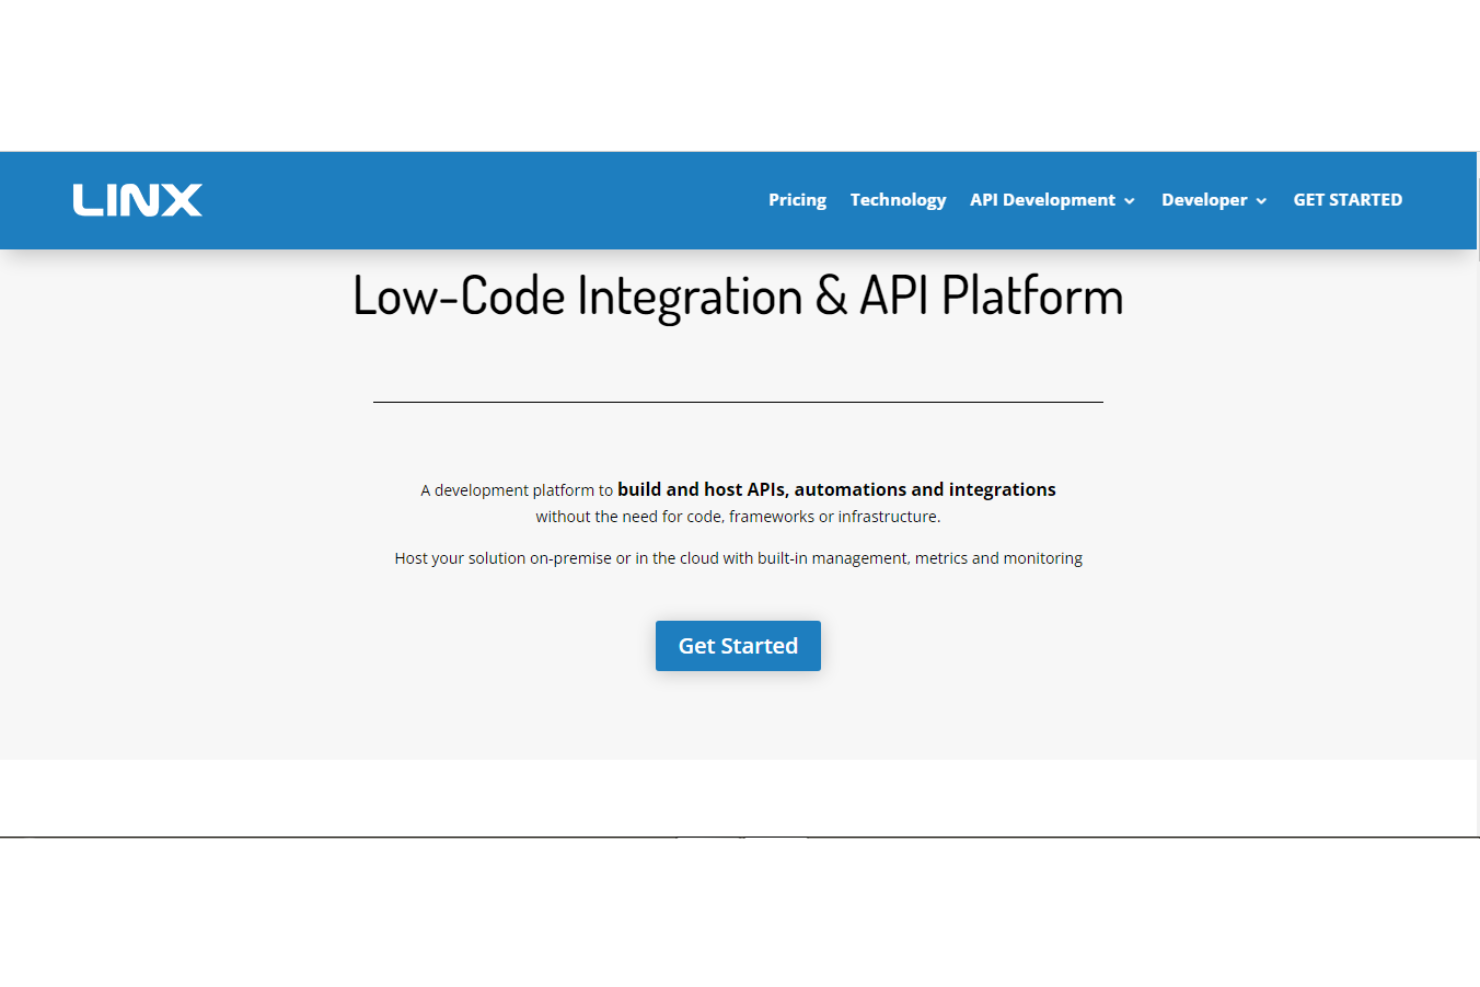The width and height of the screenshot is (1480, 987).
Task: Click the ampersand in the main heading
Action: pyautogui.click(x=831, y=296)
